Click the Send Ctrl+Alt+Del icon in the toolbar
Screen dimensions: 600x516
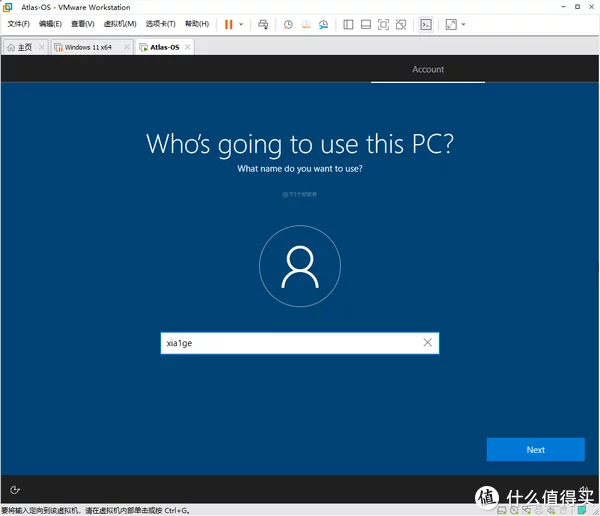click(263, 24)
